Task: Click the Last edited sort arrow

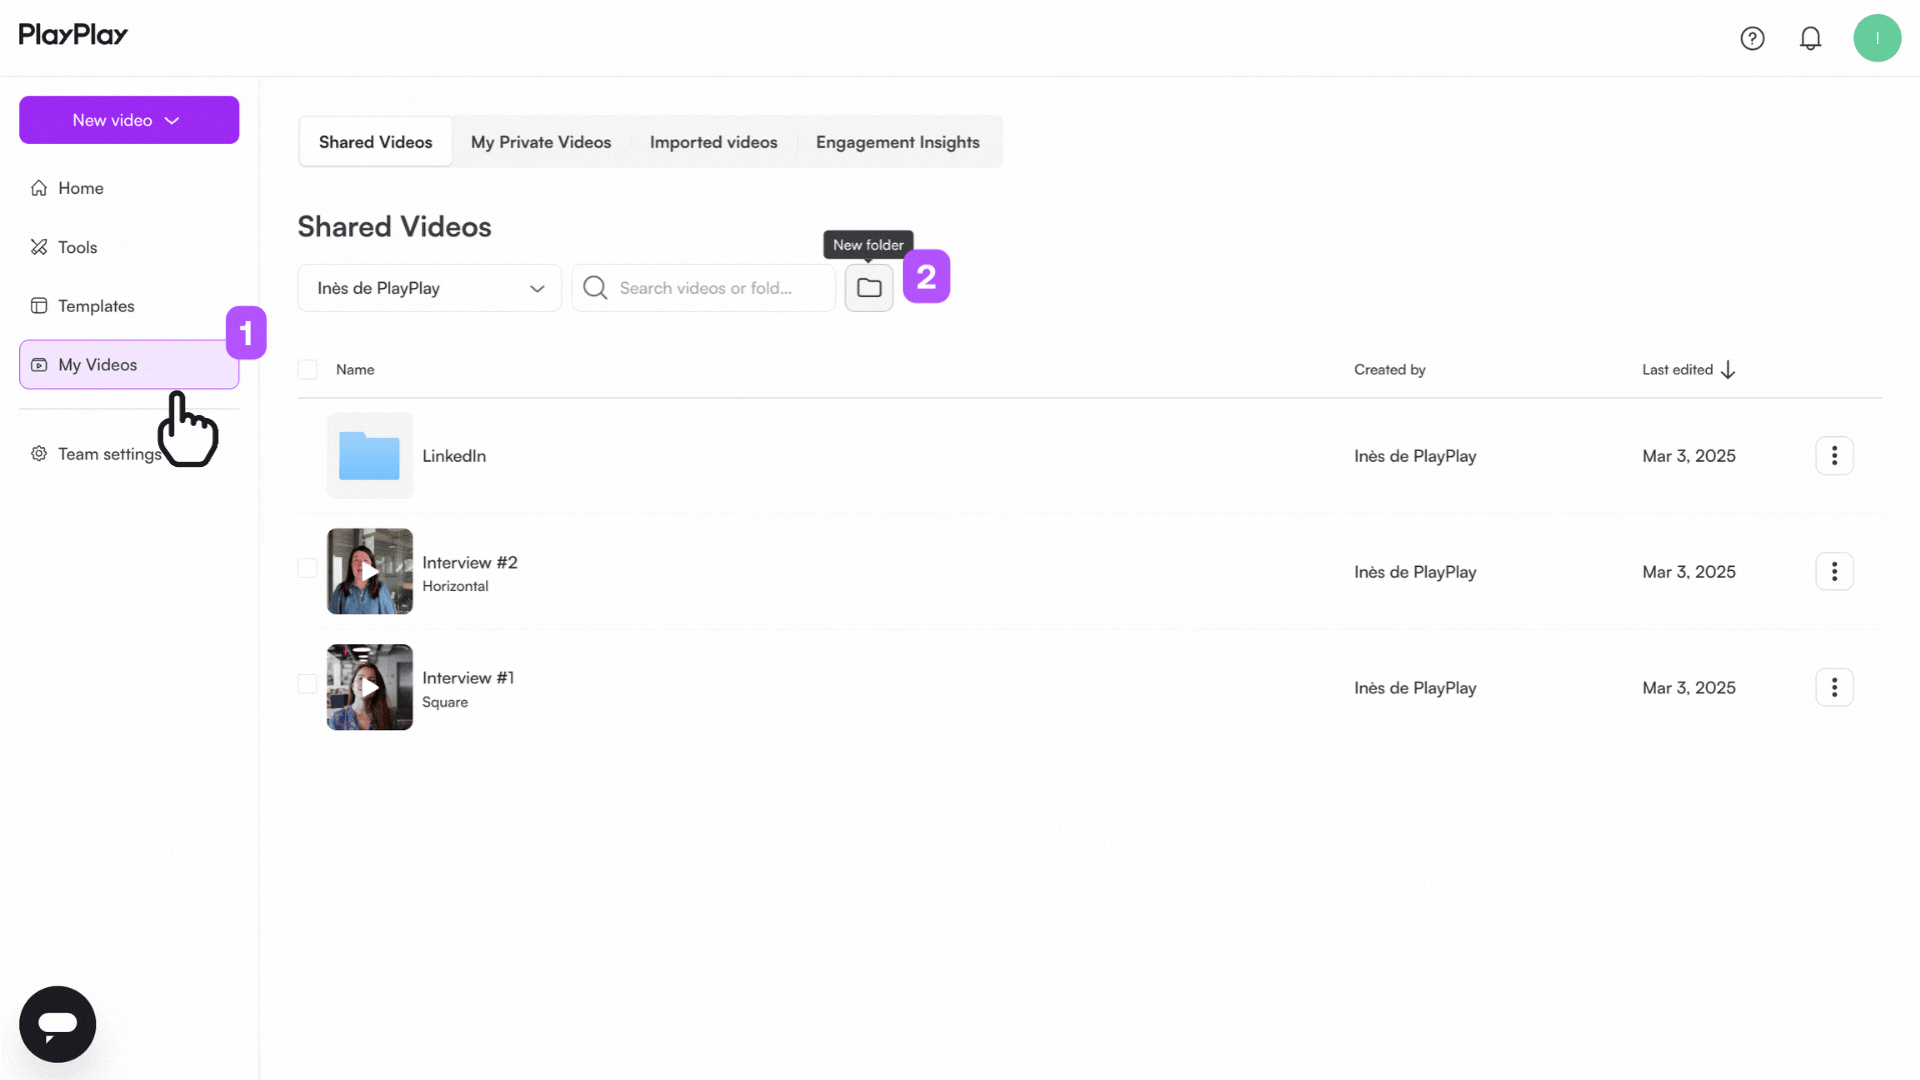Action: click(1728, 370)
